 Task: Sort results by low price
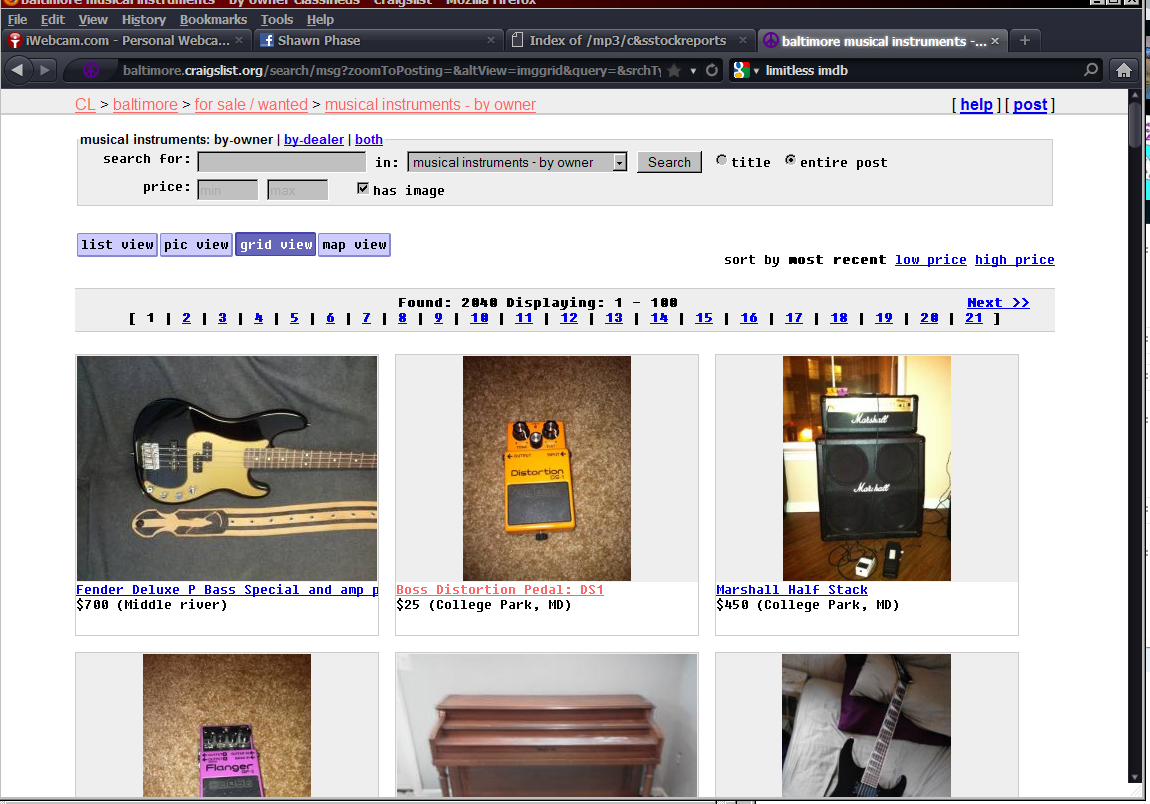(x=931, y=260)
